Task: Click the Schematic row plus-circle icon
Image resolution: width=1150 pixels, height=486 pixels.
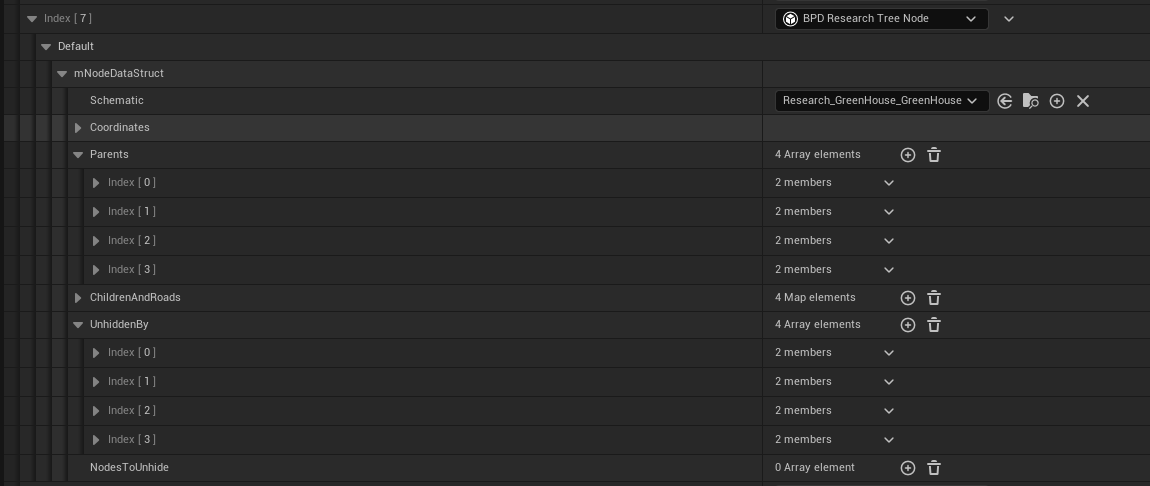Action: pos(1057,101)
